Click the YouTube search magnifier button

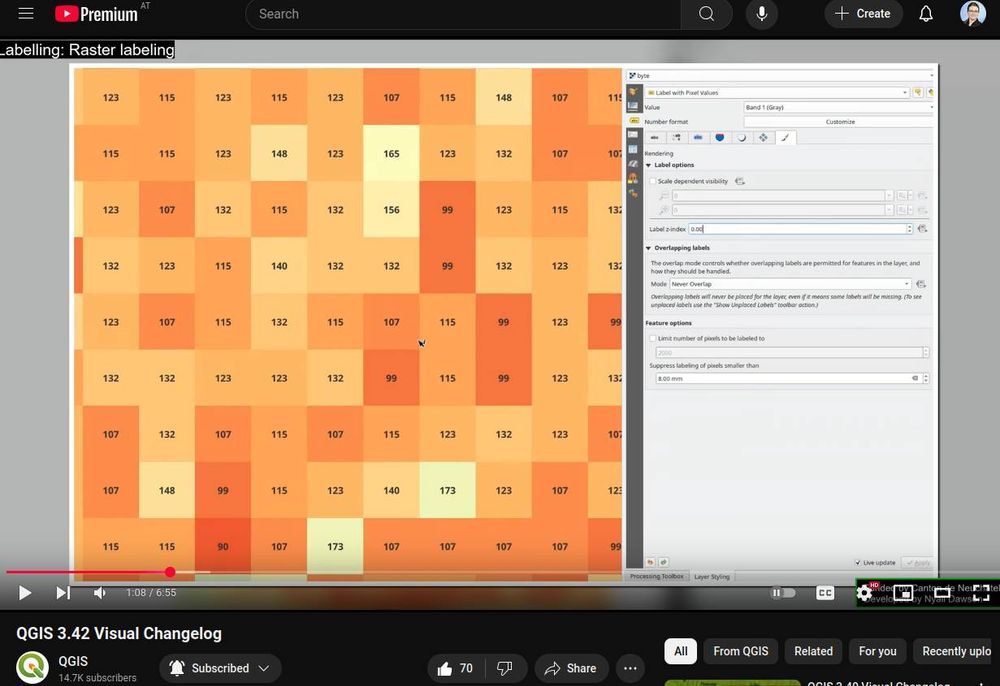706,14
